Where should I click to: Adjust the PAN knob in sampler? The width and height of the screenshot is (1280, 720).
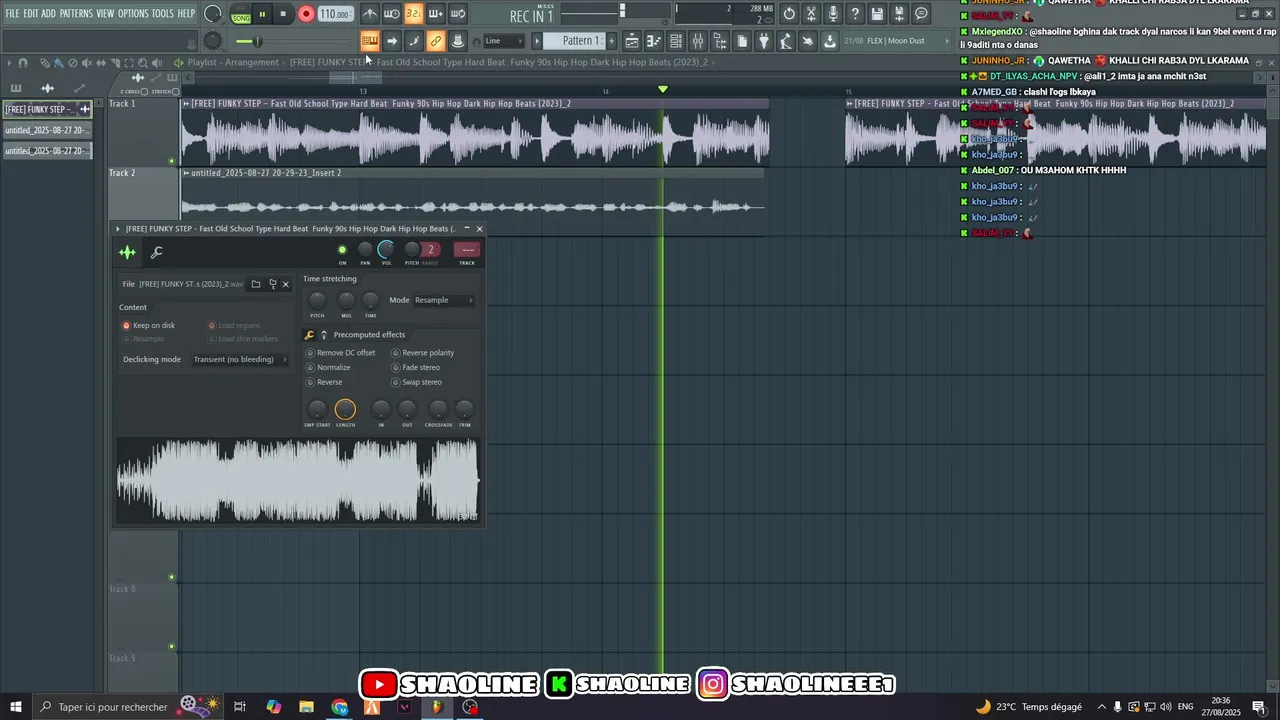pos(365,249)
